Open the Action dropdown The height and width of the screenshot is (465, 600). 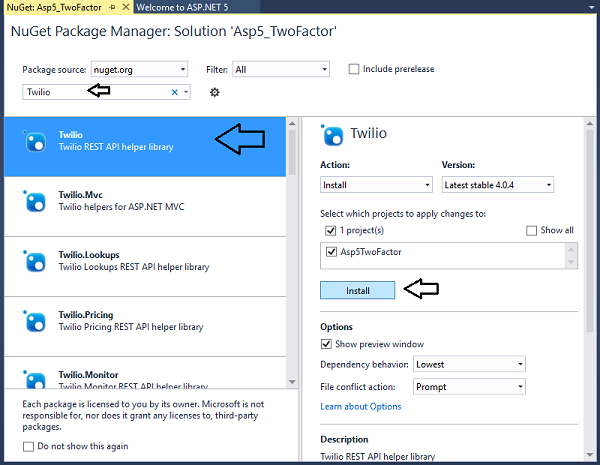point(376,185)
